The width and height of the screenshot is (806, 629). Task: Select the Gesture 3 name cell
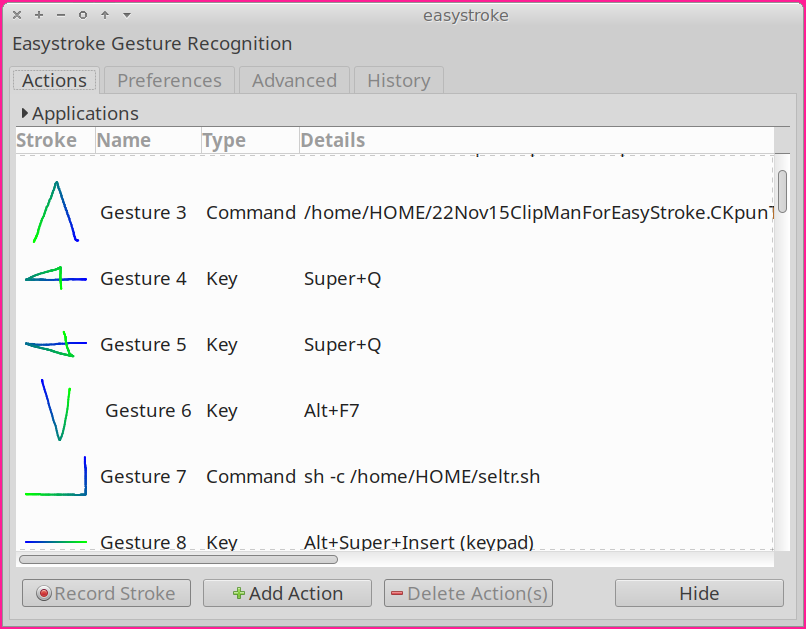tap(143, 212)
